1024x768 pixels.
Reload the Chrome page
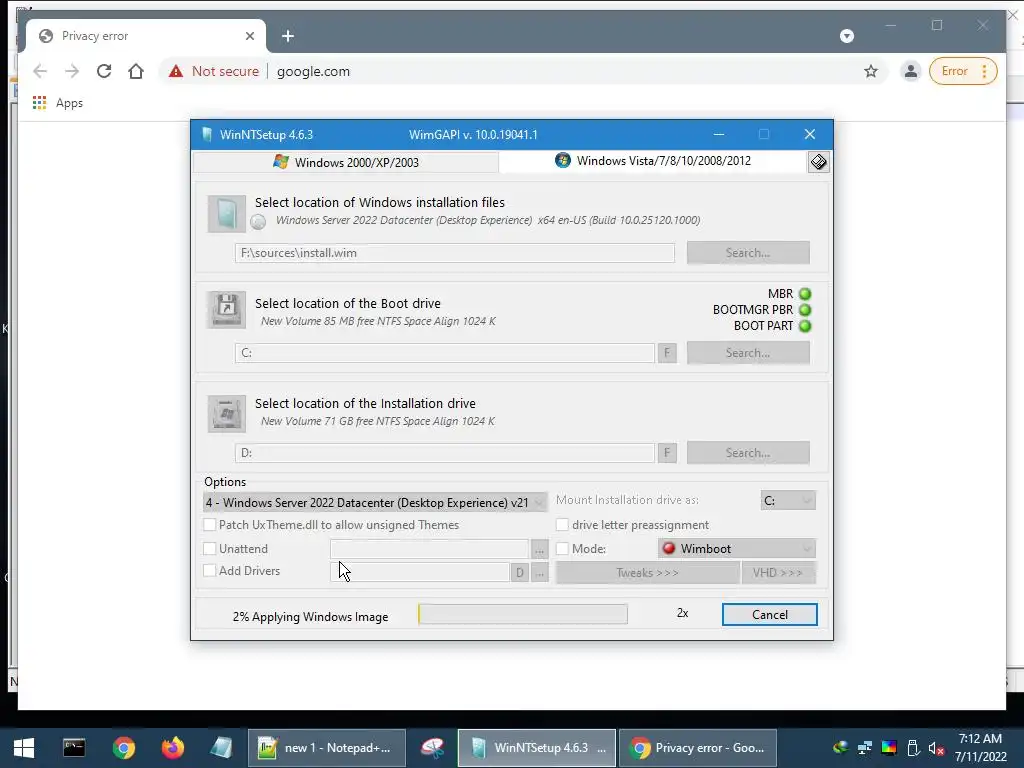[x=104, y=71]
